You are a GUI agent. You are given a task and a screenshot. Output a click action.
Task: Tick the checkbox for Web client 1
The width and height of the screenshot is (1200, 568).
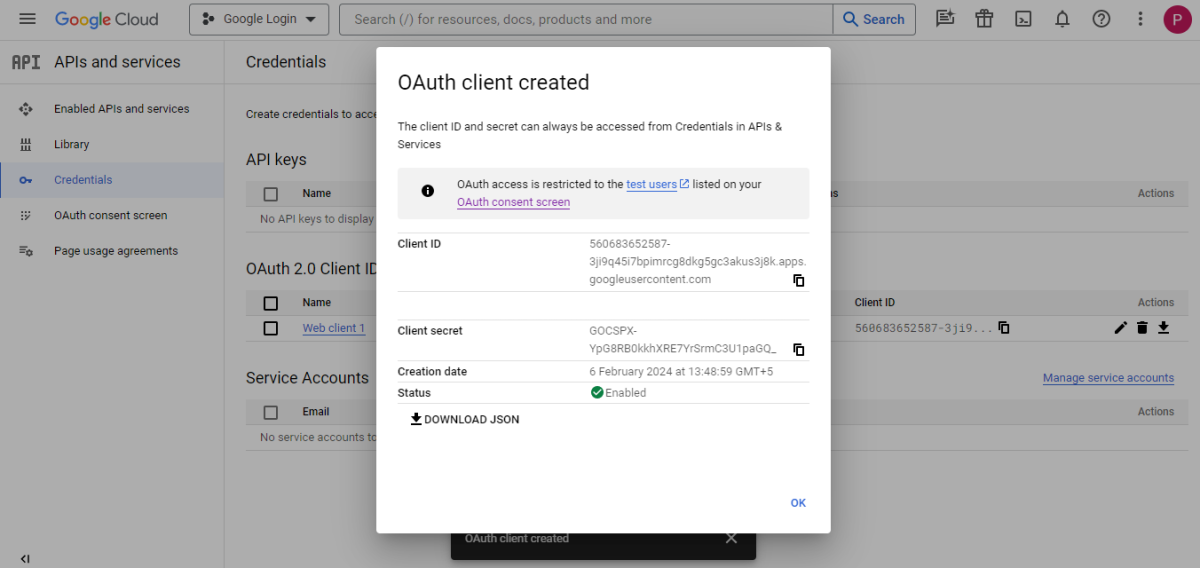[x=270, y=328]
